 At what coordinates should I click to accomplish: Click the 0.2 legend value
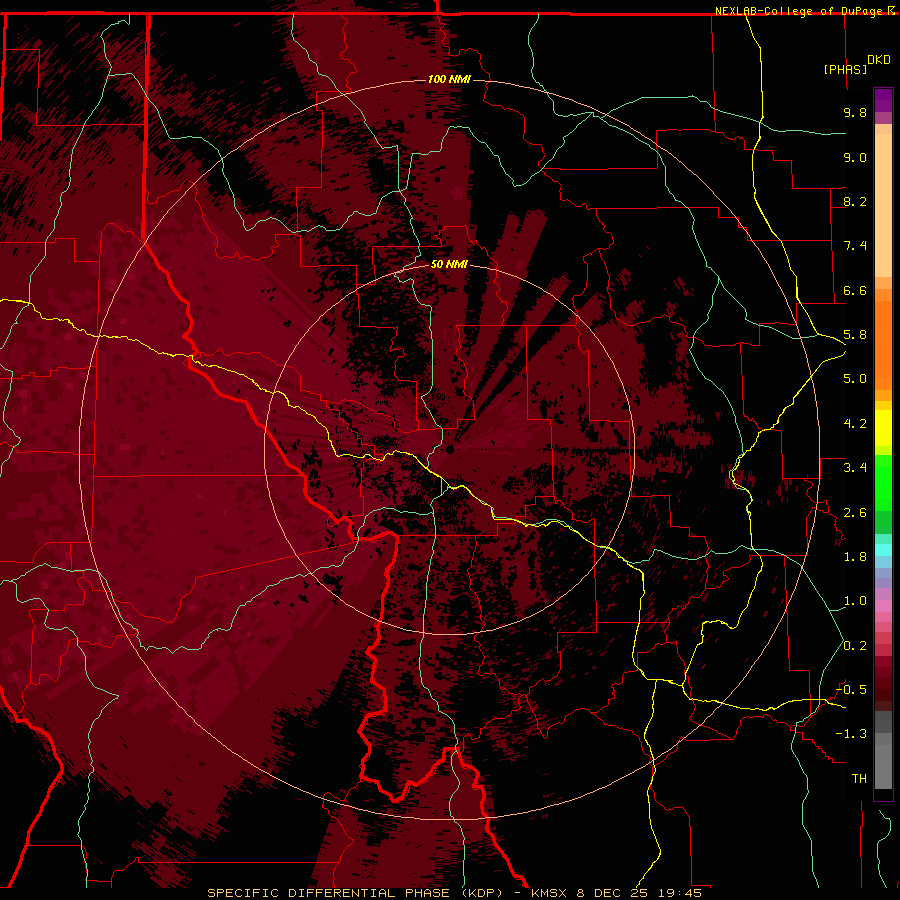[855, 646]
